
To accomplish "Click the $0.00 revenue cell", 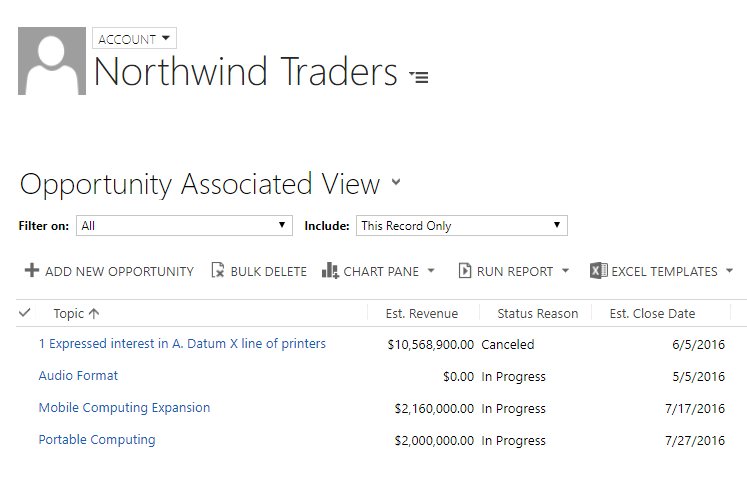I will coord(459,377).
